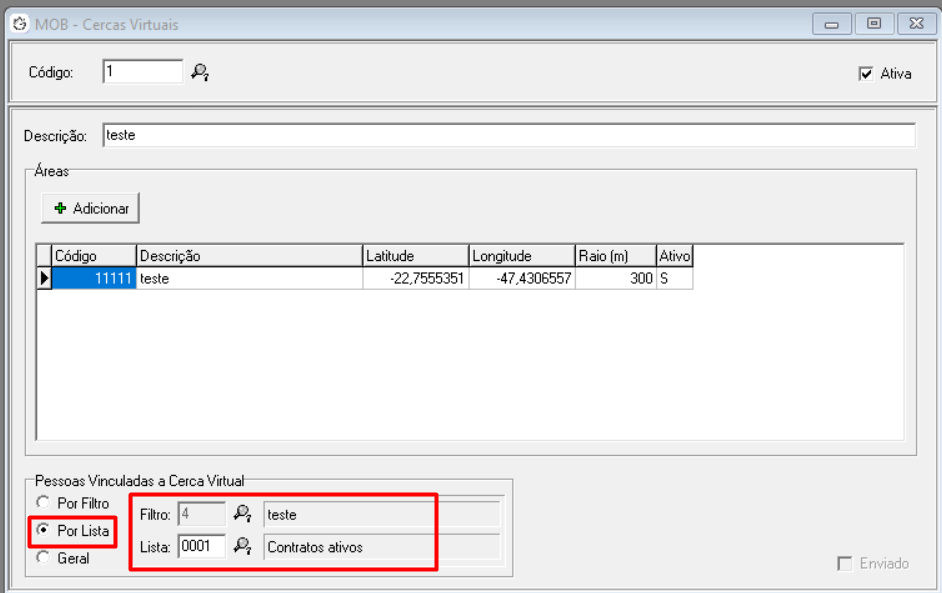Click into the Descrição text field
Viewport: 942px width, 593px height.
tap(508, 135)
